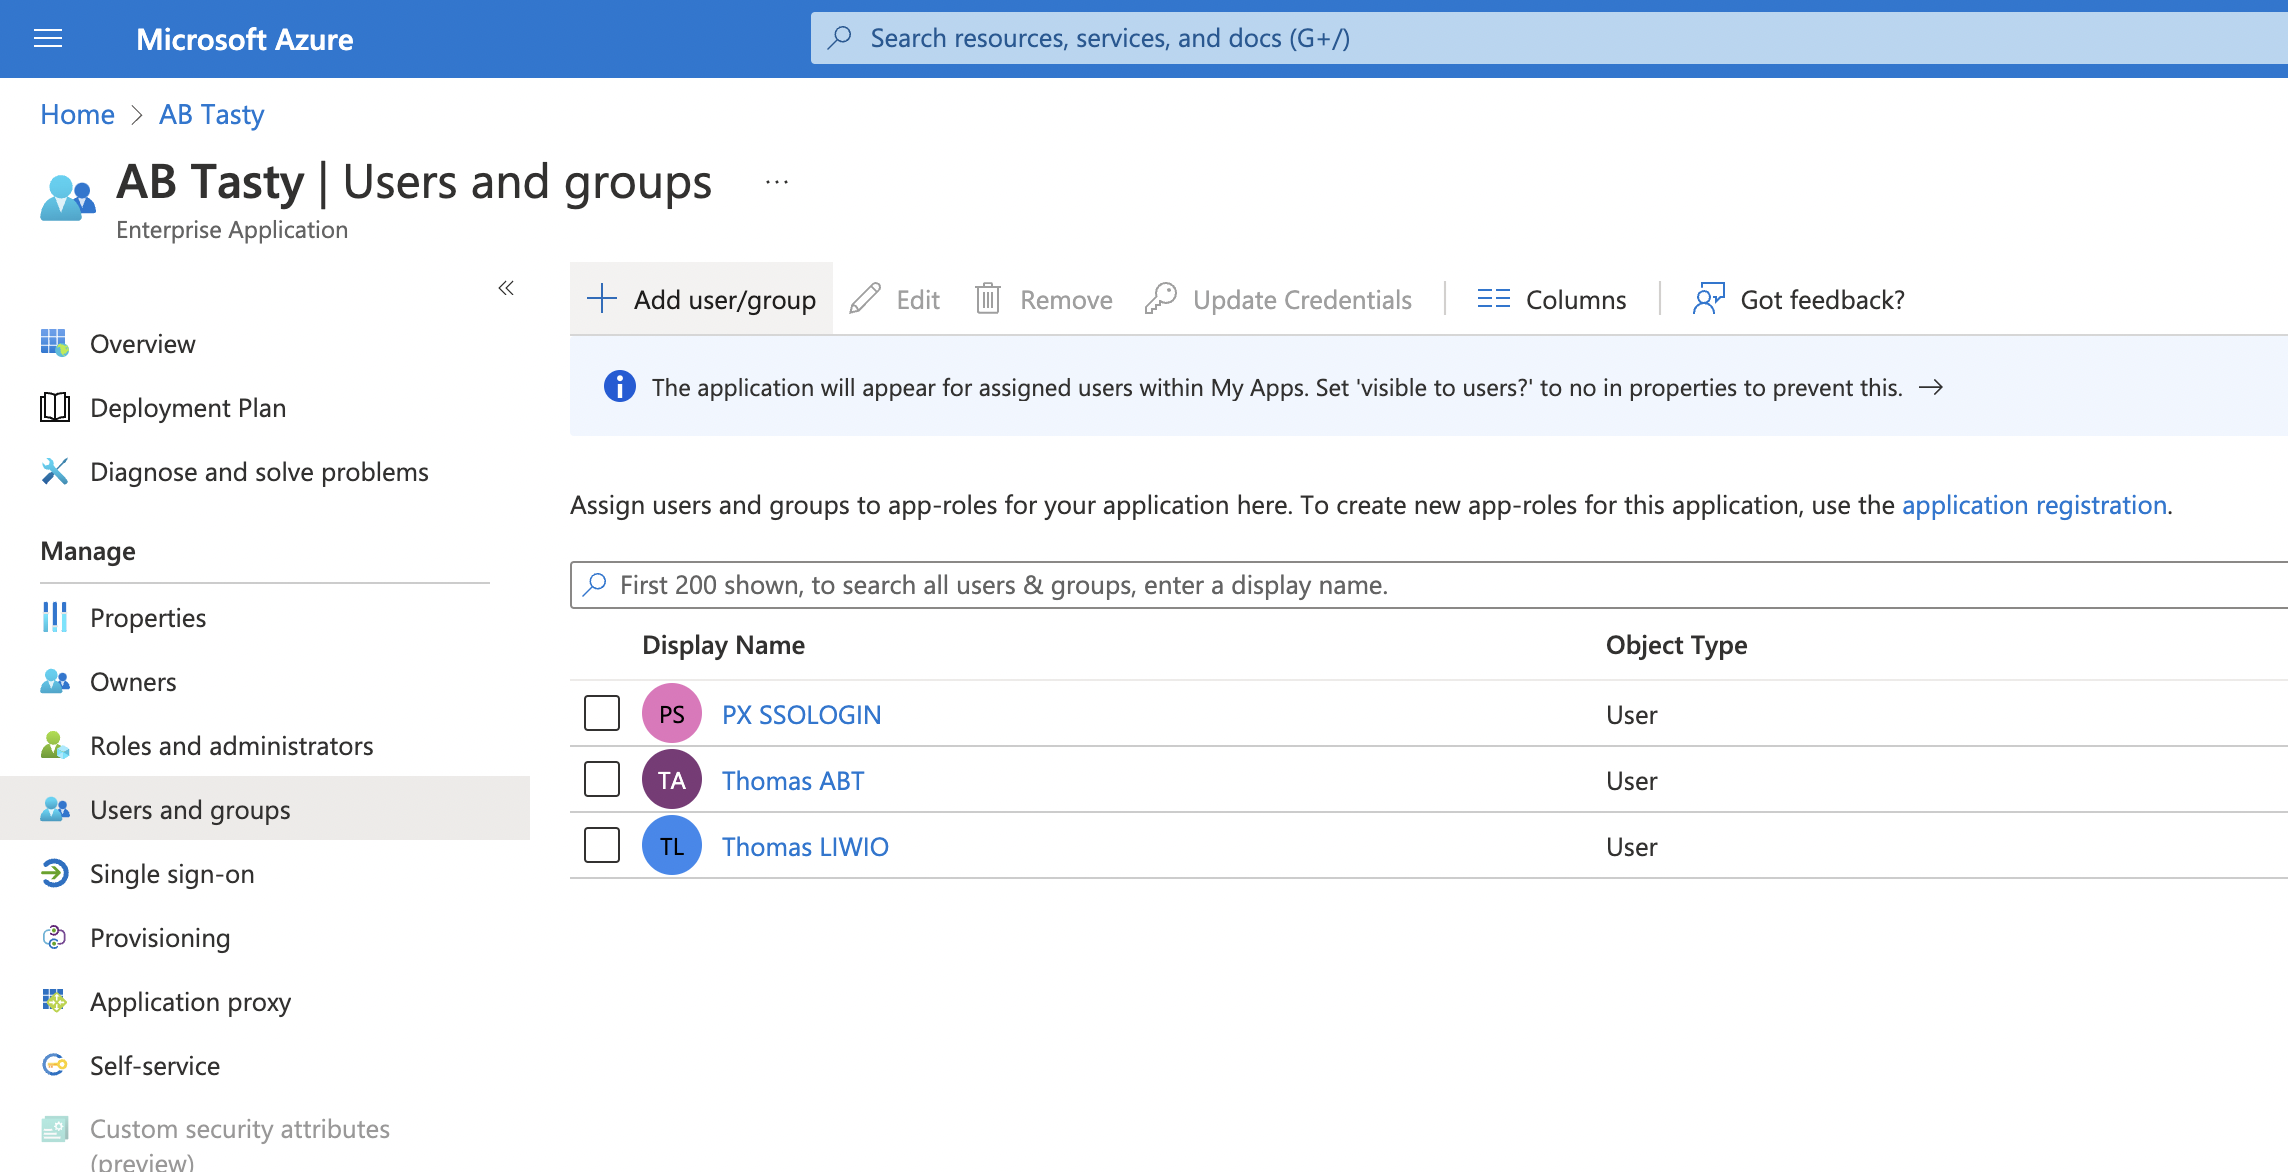The width and height of the screenshot is (2288, 1172).
Task: Click the Roles and administrators icon
Action: tap(55, 745)
